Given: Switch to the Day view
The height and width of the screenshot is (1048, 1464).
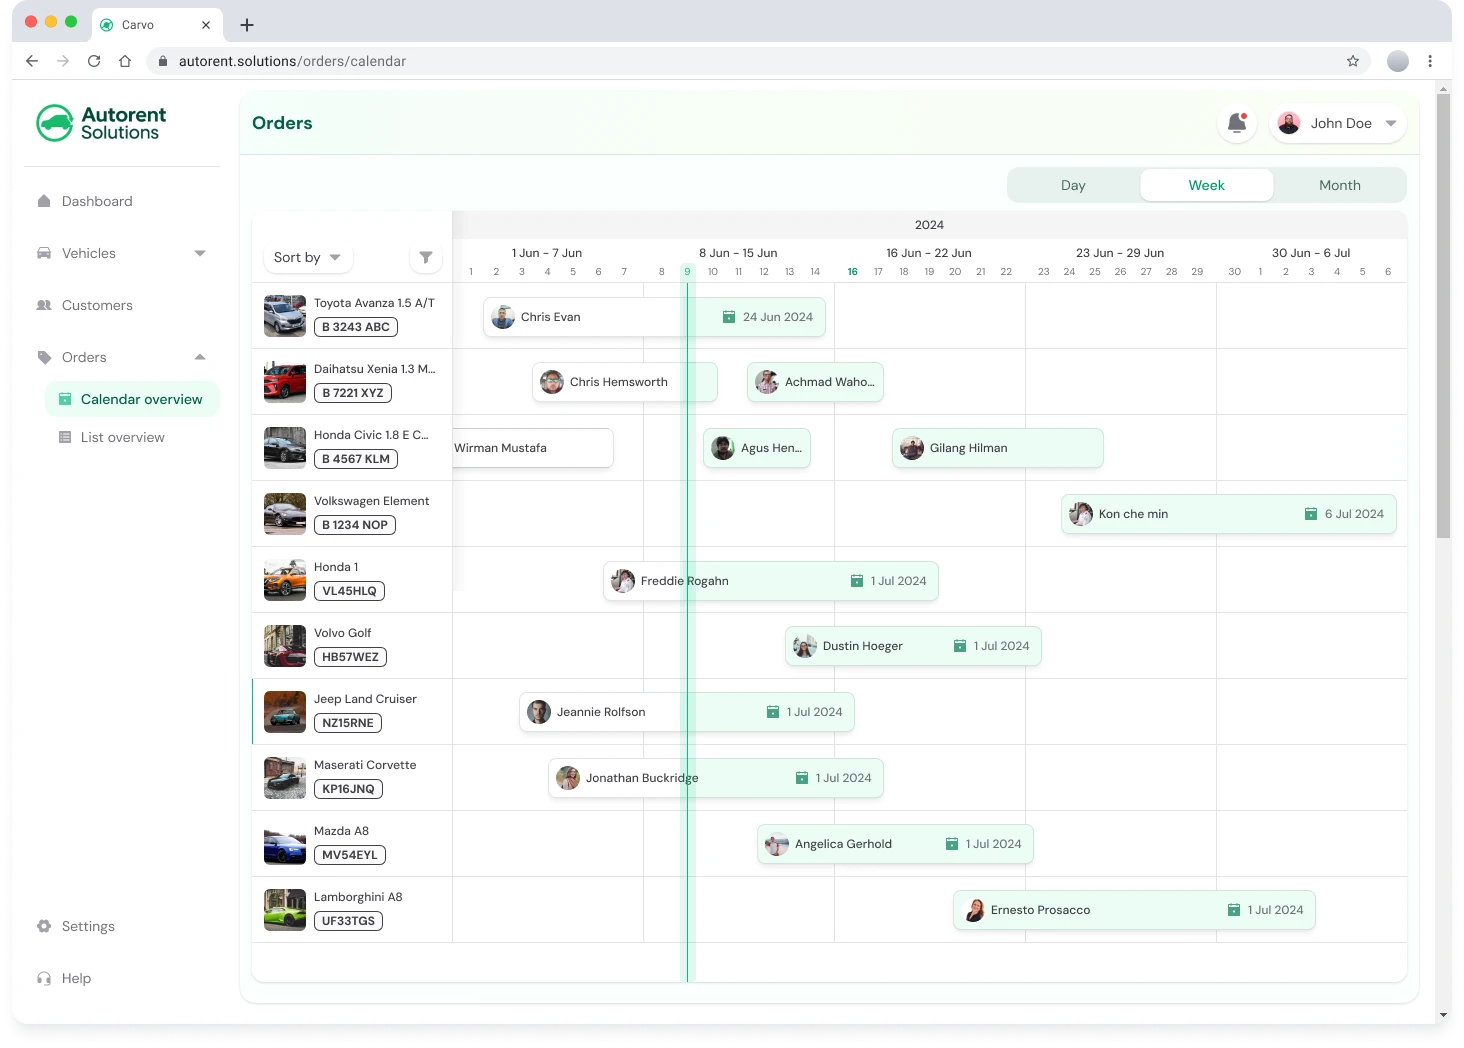Looking at the screenshot, I should pyautogui.click(x=1073, y=185).
